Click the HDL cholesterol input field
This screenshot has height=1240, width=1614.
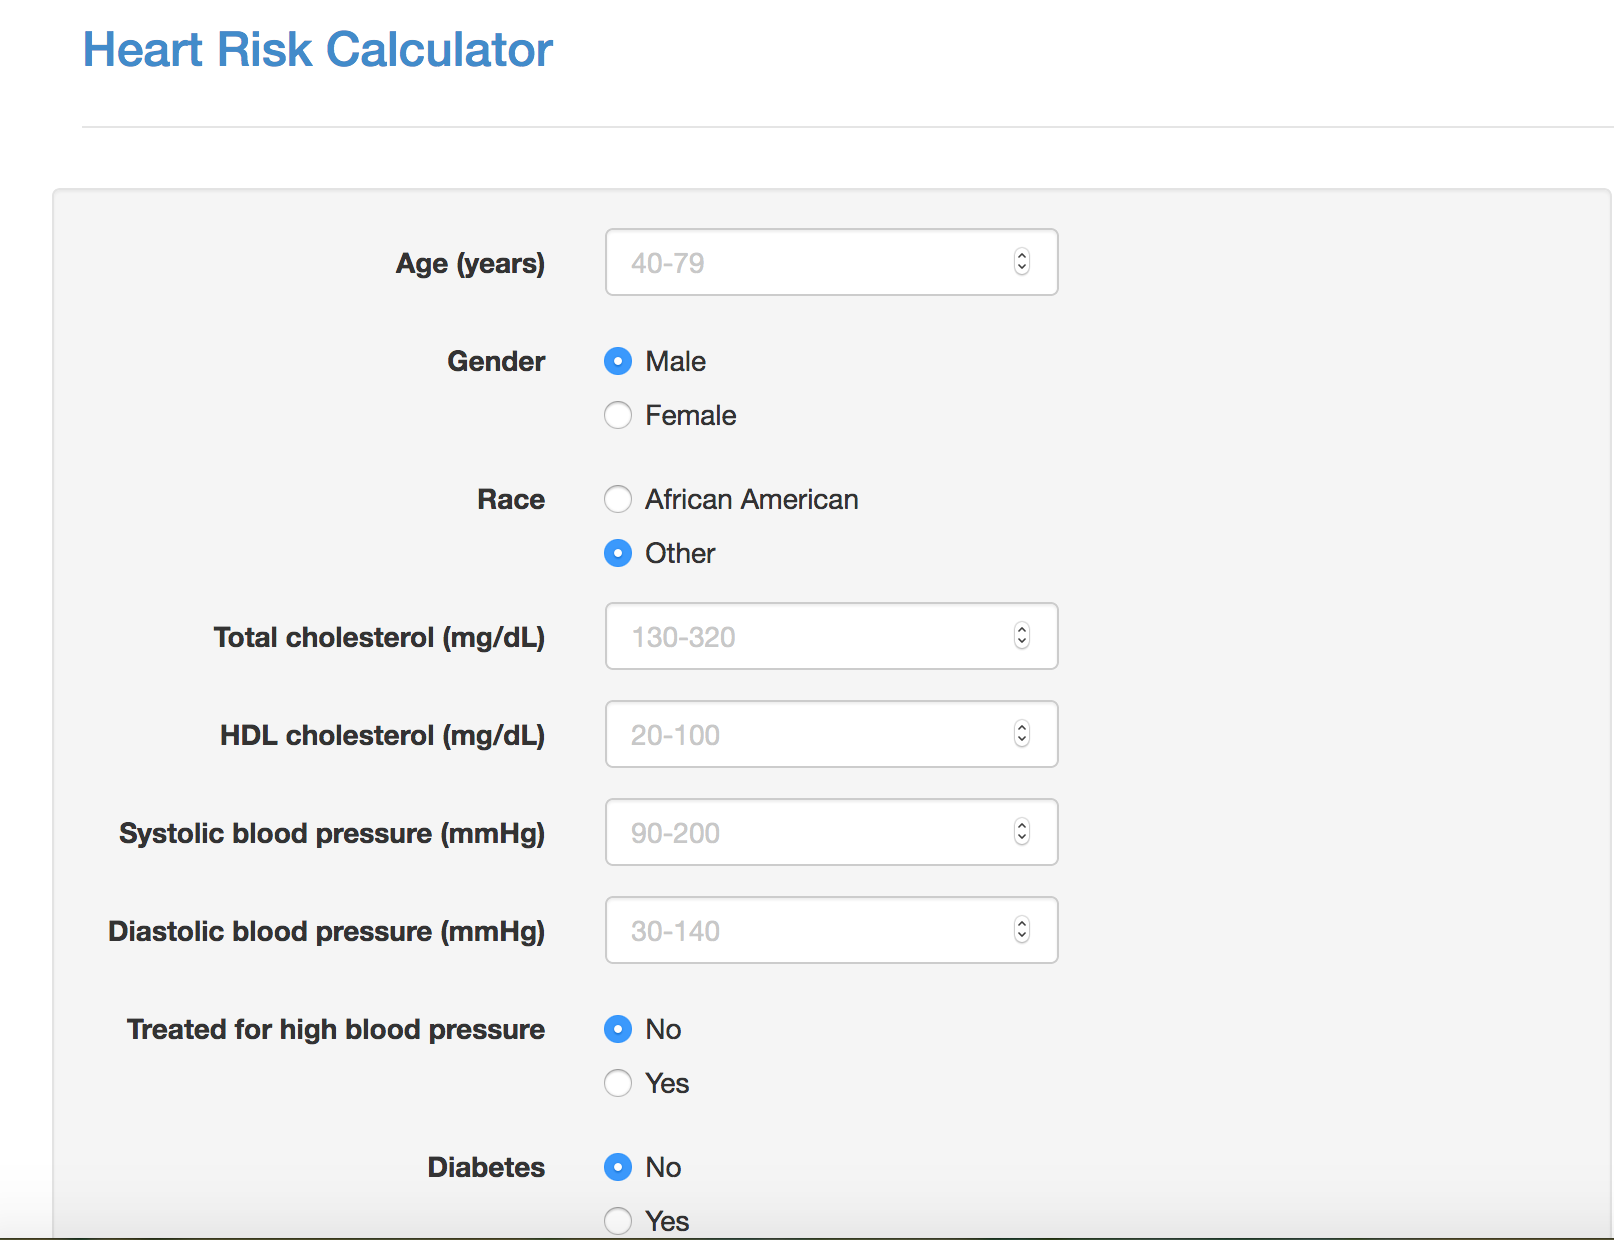click(831, 734)
